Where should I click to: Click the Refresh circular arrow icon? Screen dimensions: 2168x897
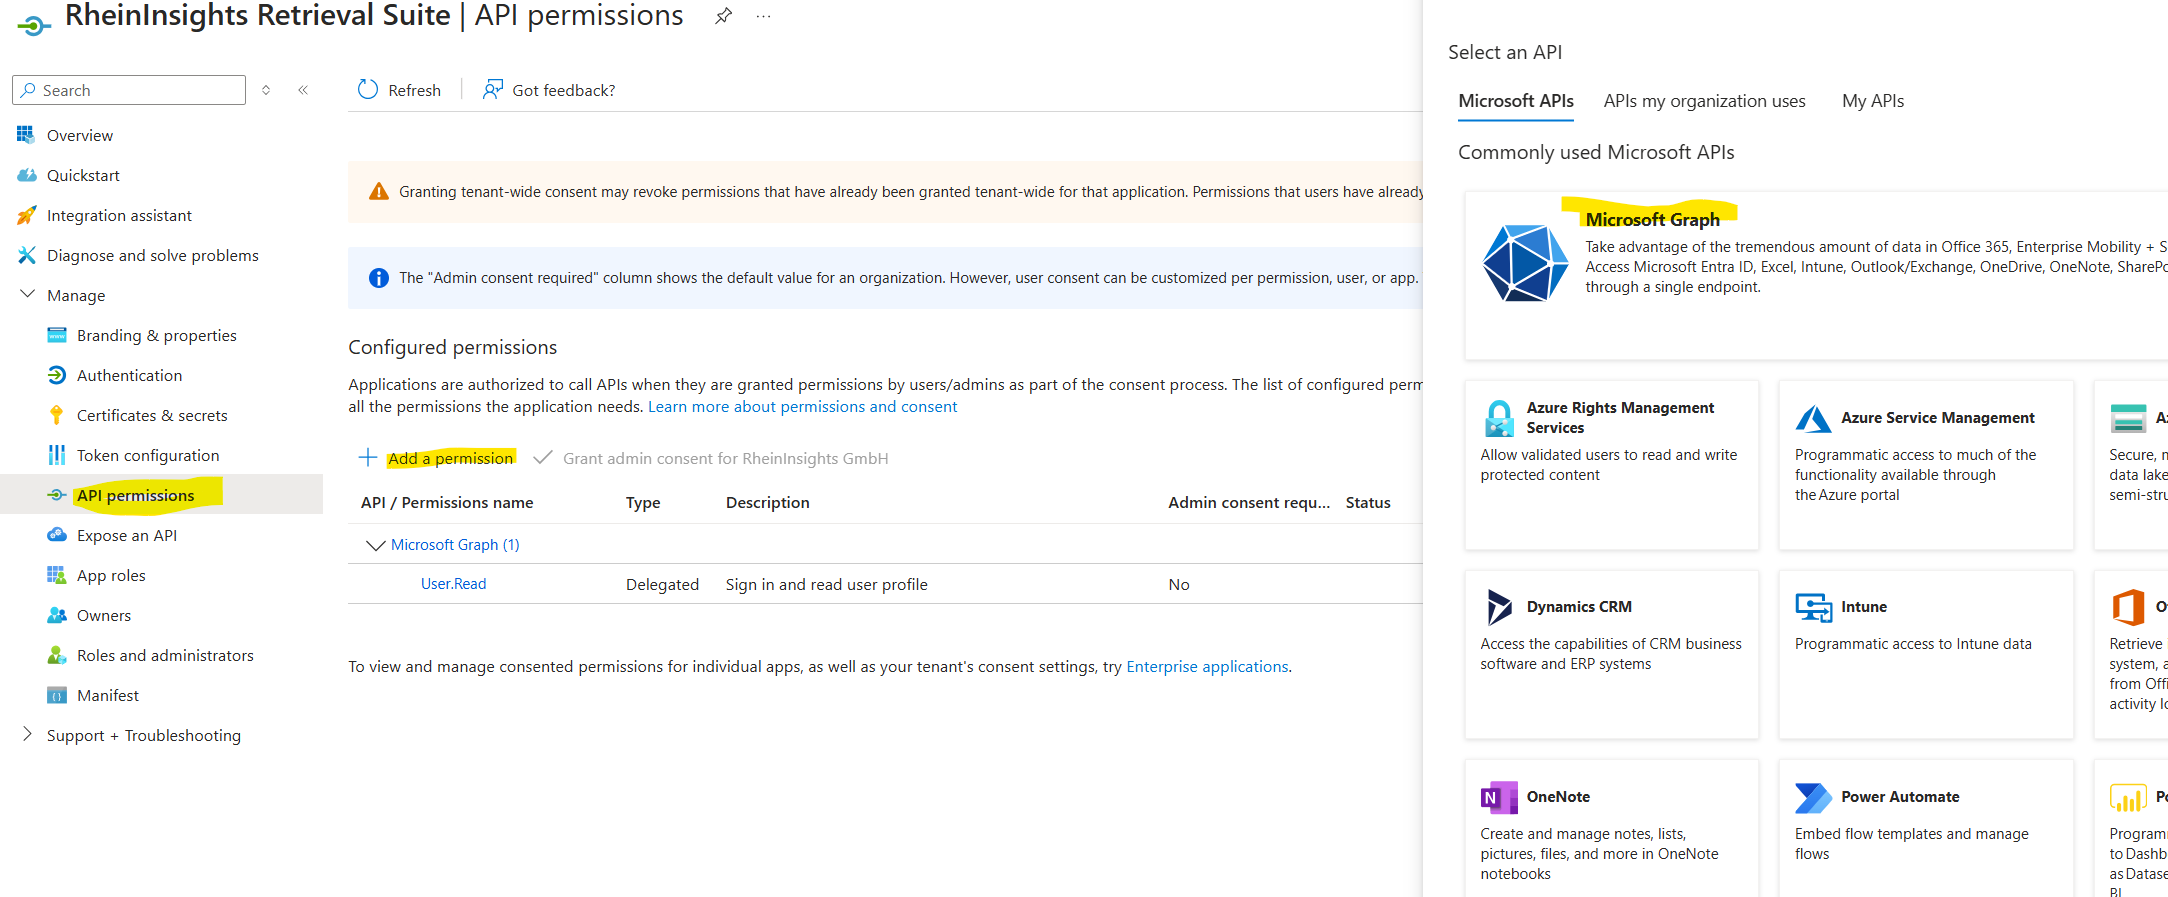tap(368, 90)
